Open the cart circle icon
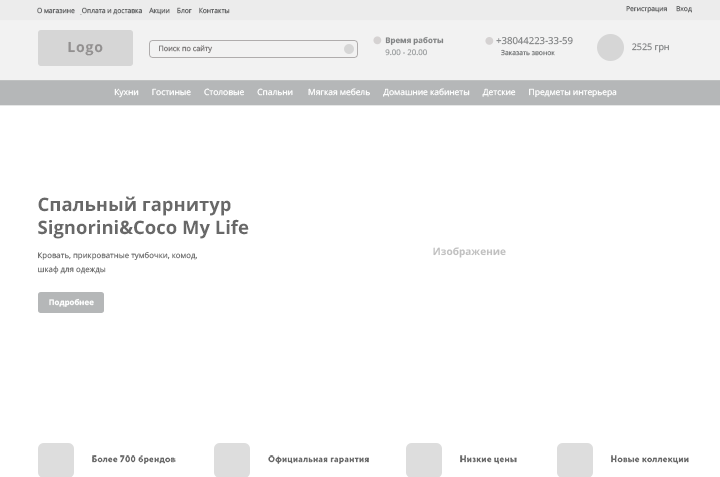Screen dimensions: 720x477 tap(610, 47)
